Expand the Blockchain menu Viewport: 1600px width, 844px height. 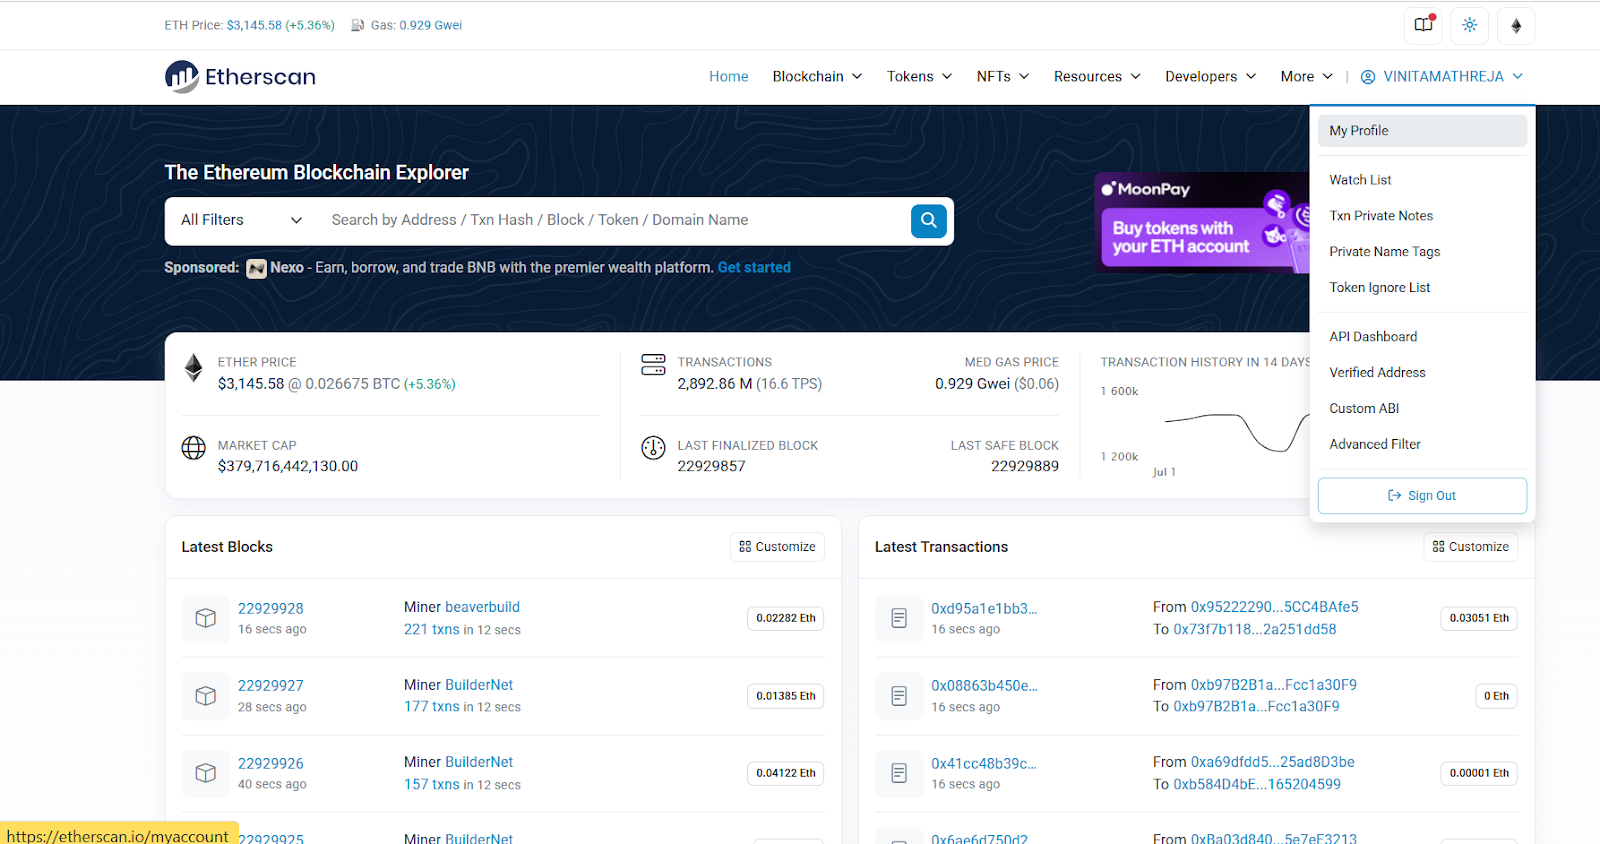(x=817, y=77)
